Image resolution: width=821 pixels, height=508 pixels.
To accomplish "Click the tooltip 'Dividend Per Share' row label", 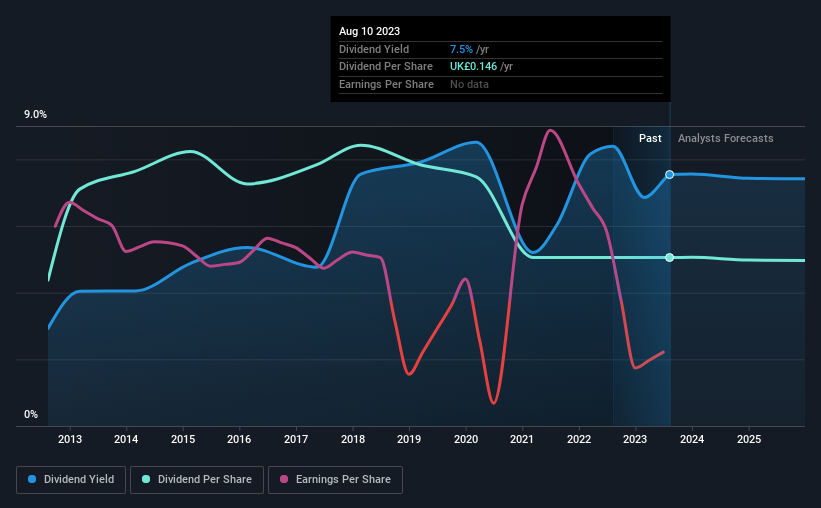I will (x=386, y=67).
